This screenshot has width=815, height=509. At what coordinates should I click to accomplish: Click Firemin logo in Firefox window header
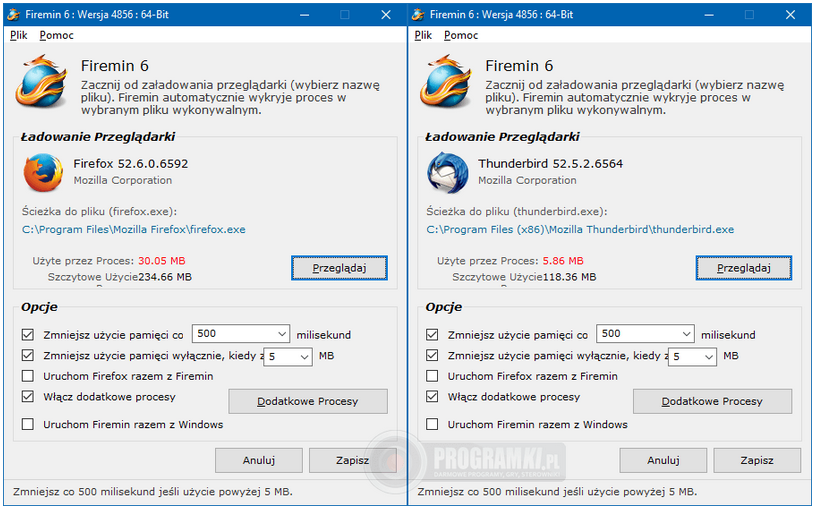[x=42, y=82]
